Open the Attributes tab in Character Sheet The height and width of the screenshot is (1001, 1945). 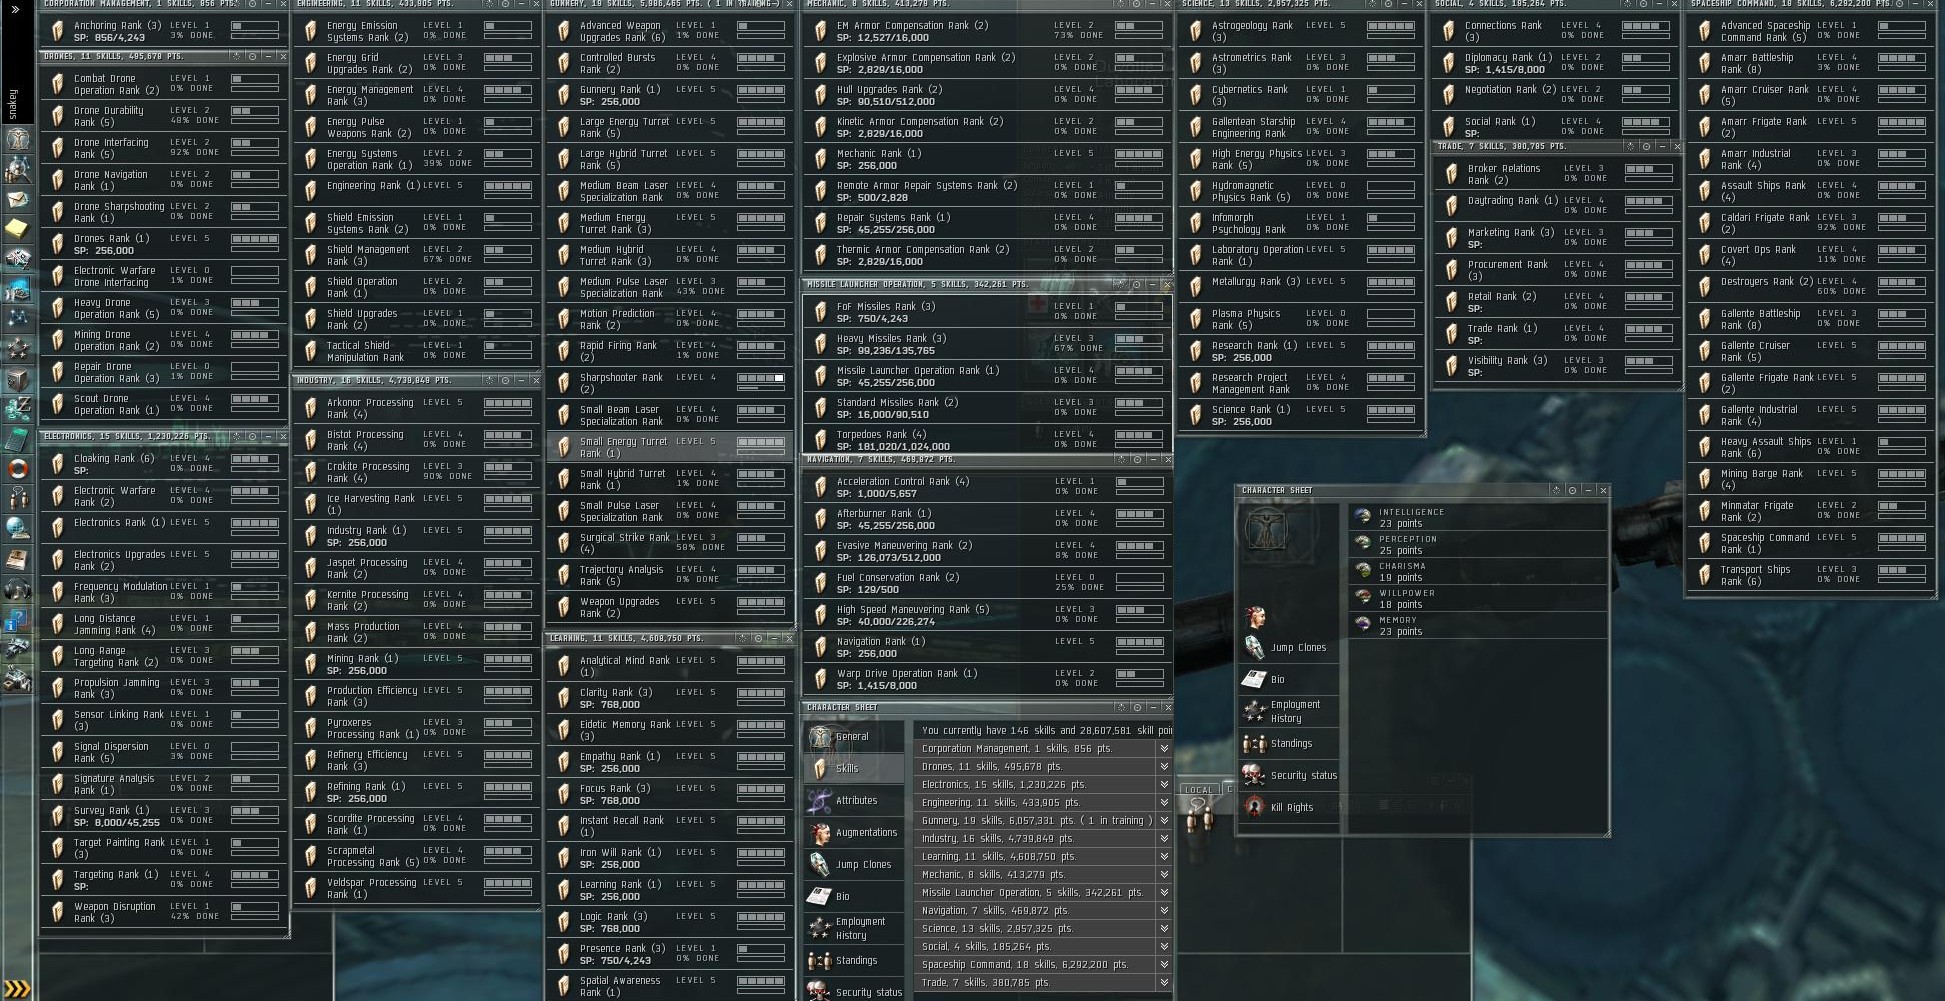coord(855,801)
